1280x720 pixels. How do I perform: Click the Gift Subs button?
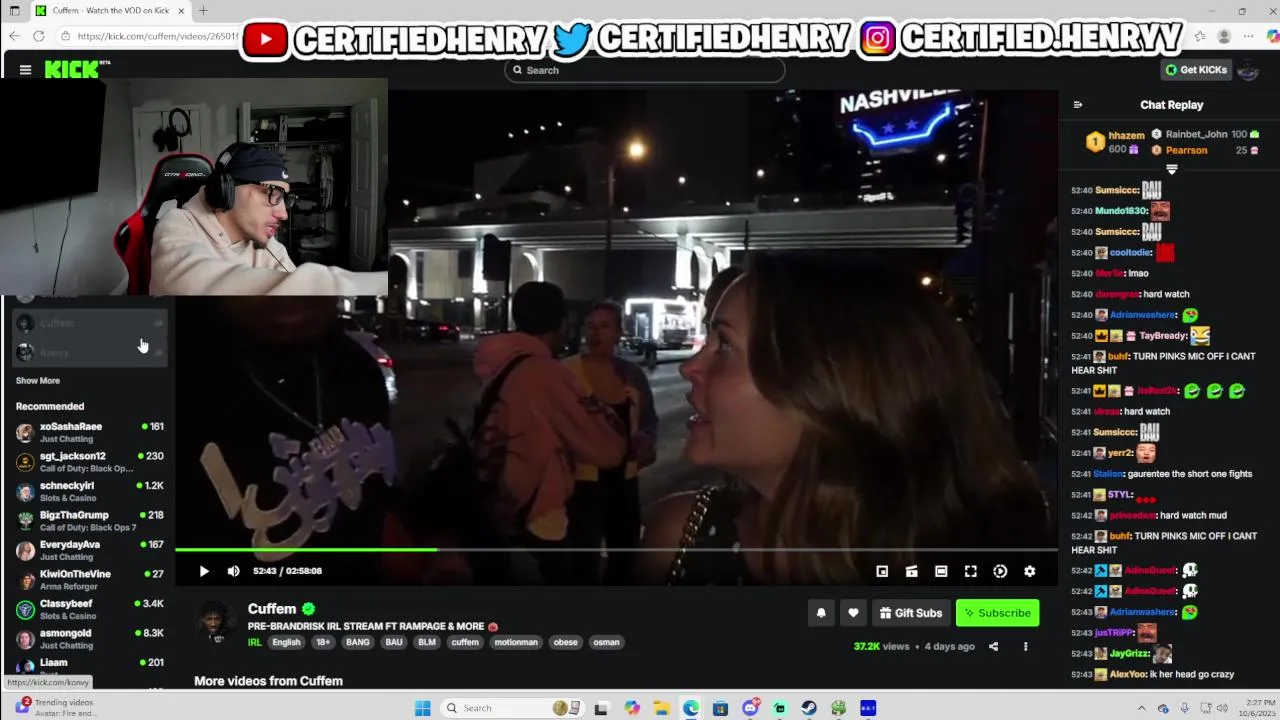(x=910, y=613)
